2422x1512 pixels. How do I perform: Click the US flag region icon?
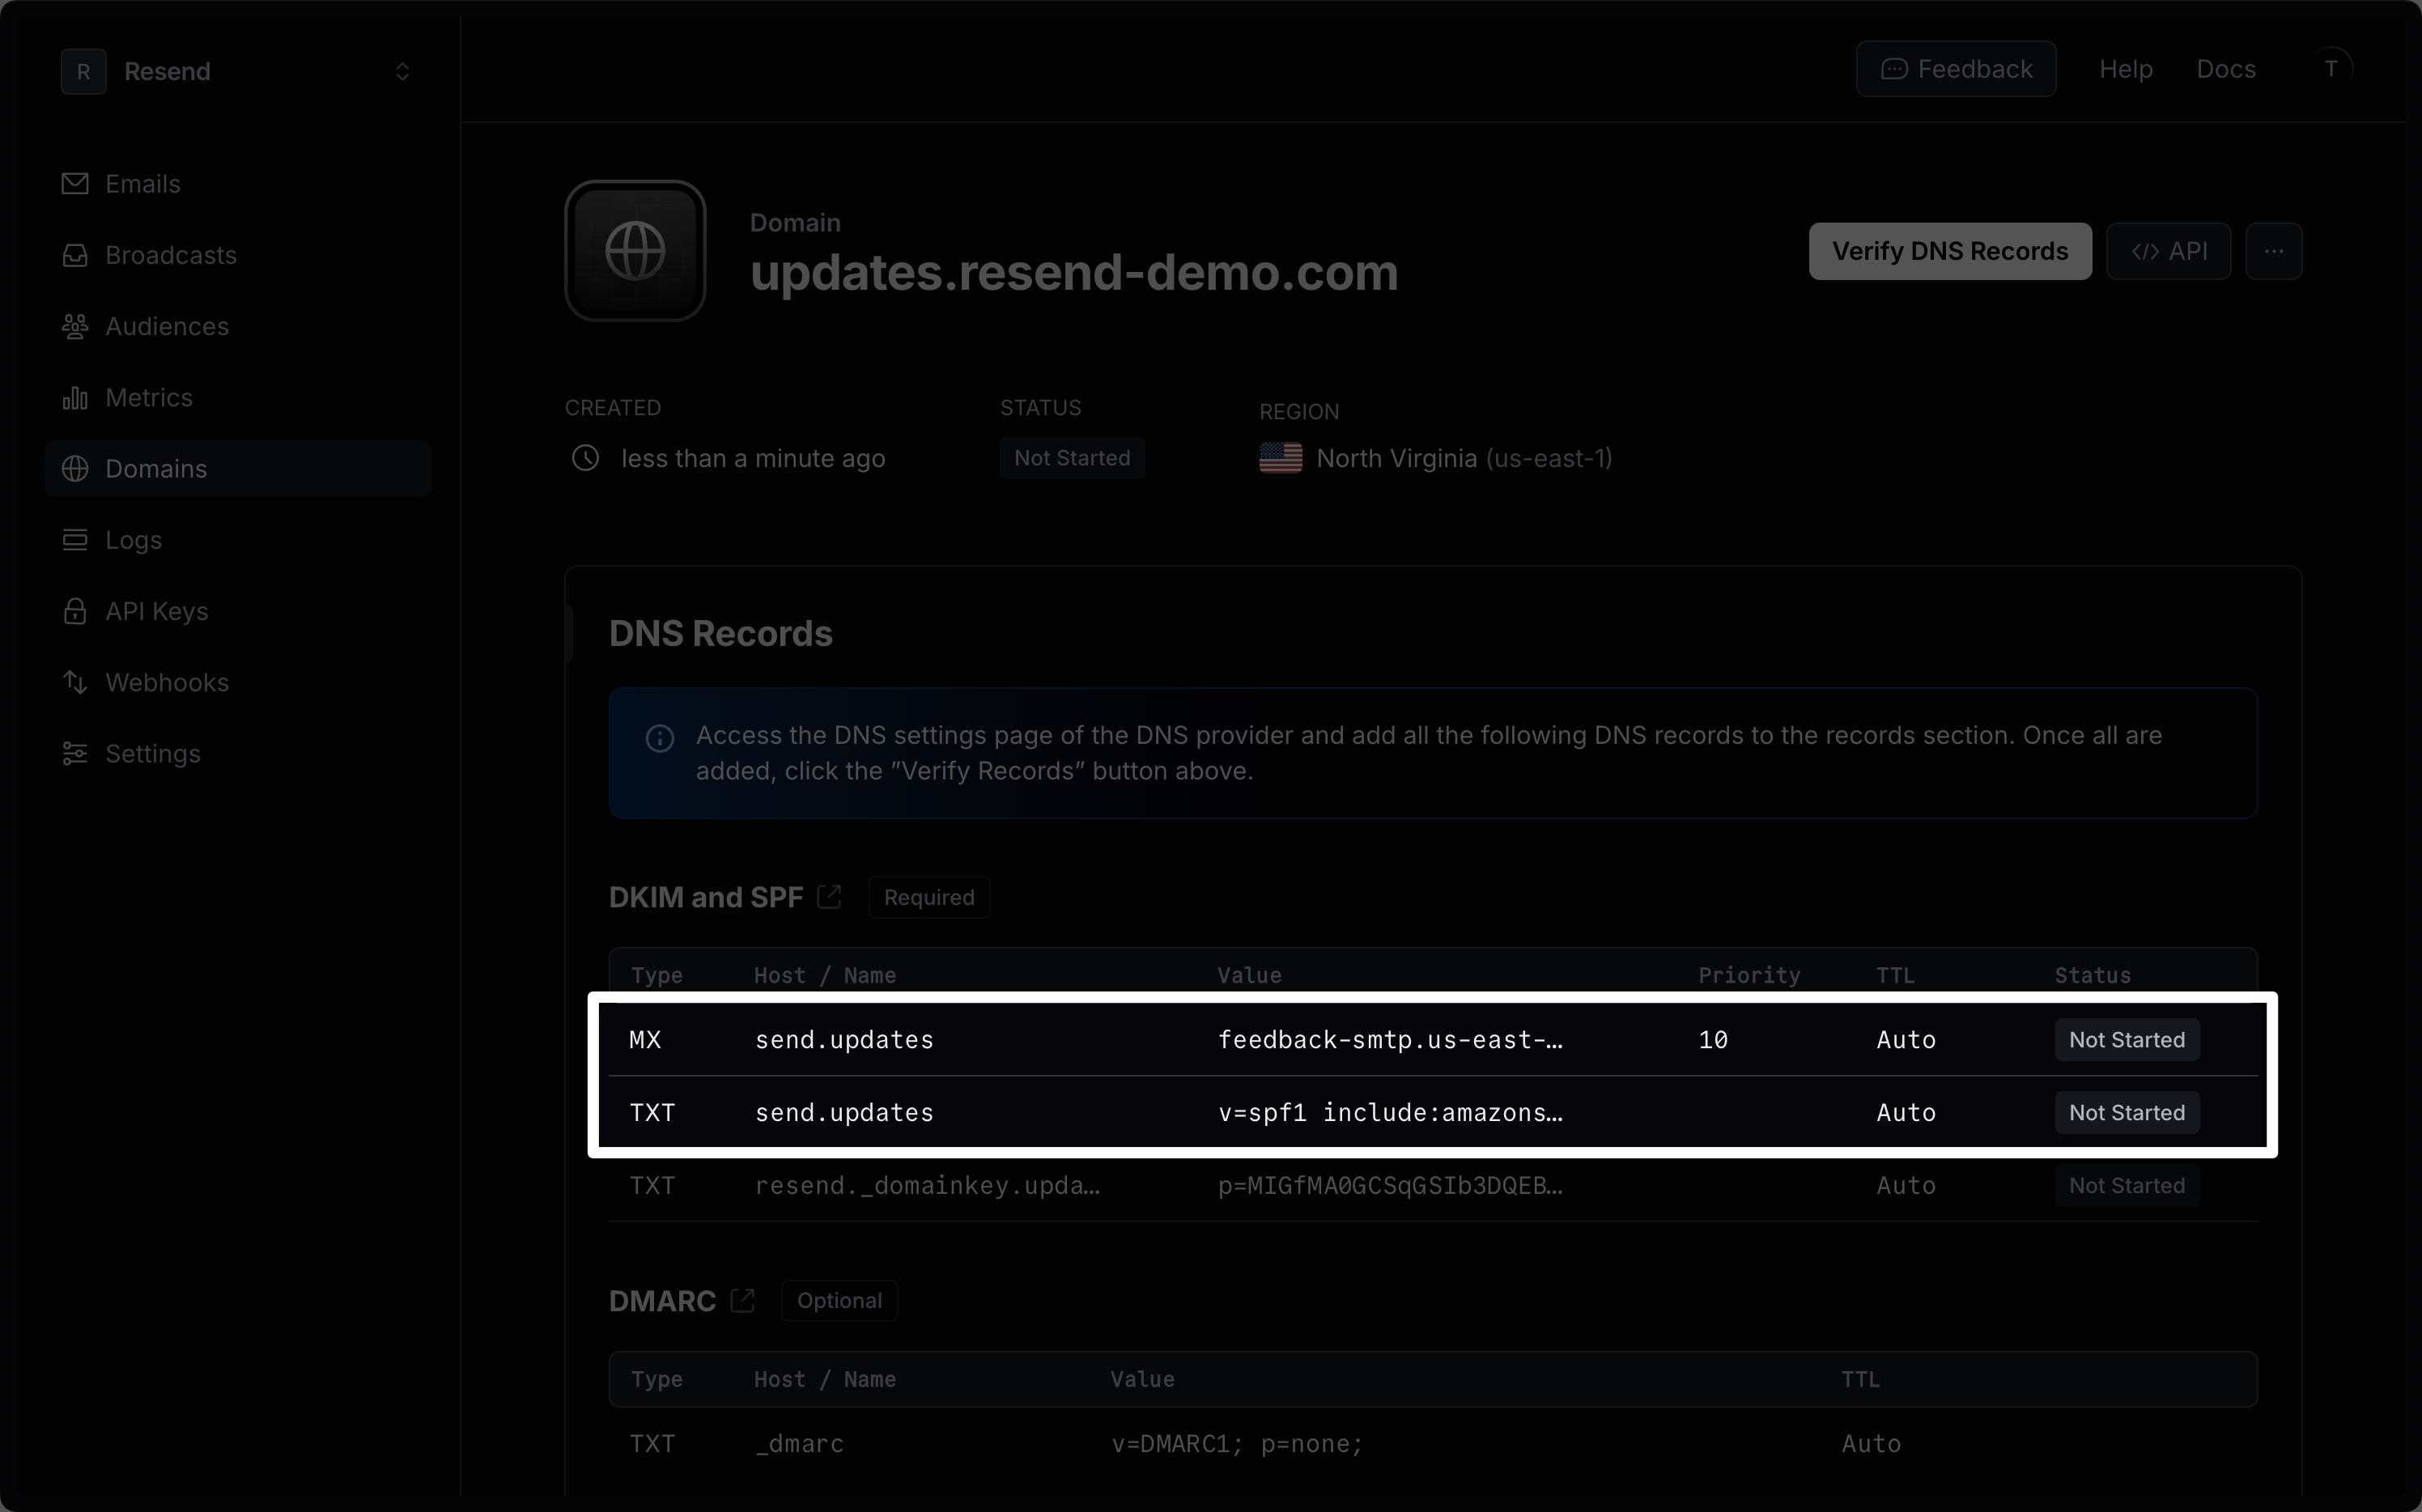[x=1280, y=458]
